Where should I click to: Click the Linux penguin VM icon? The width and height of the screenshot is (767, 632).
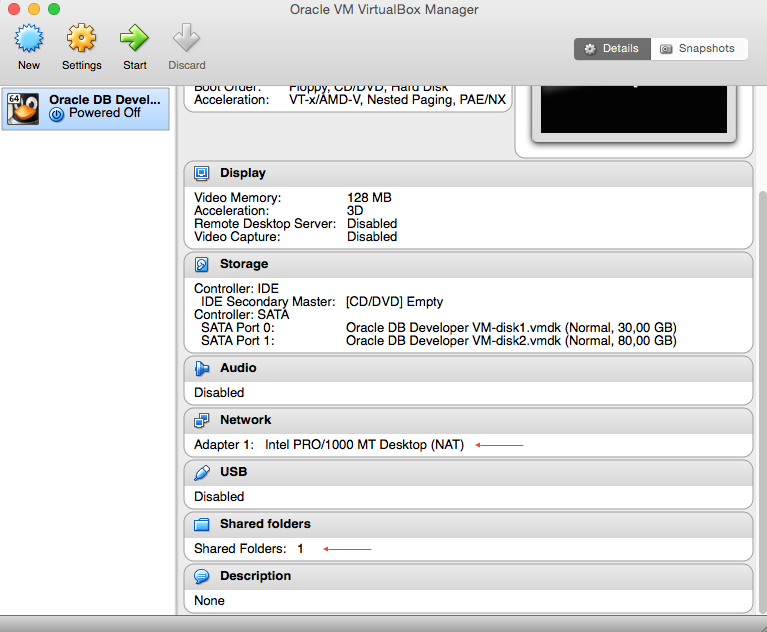click(x=23, y=109)
